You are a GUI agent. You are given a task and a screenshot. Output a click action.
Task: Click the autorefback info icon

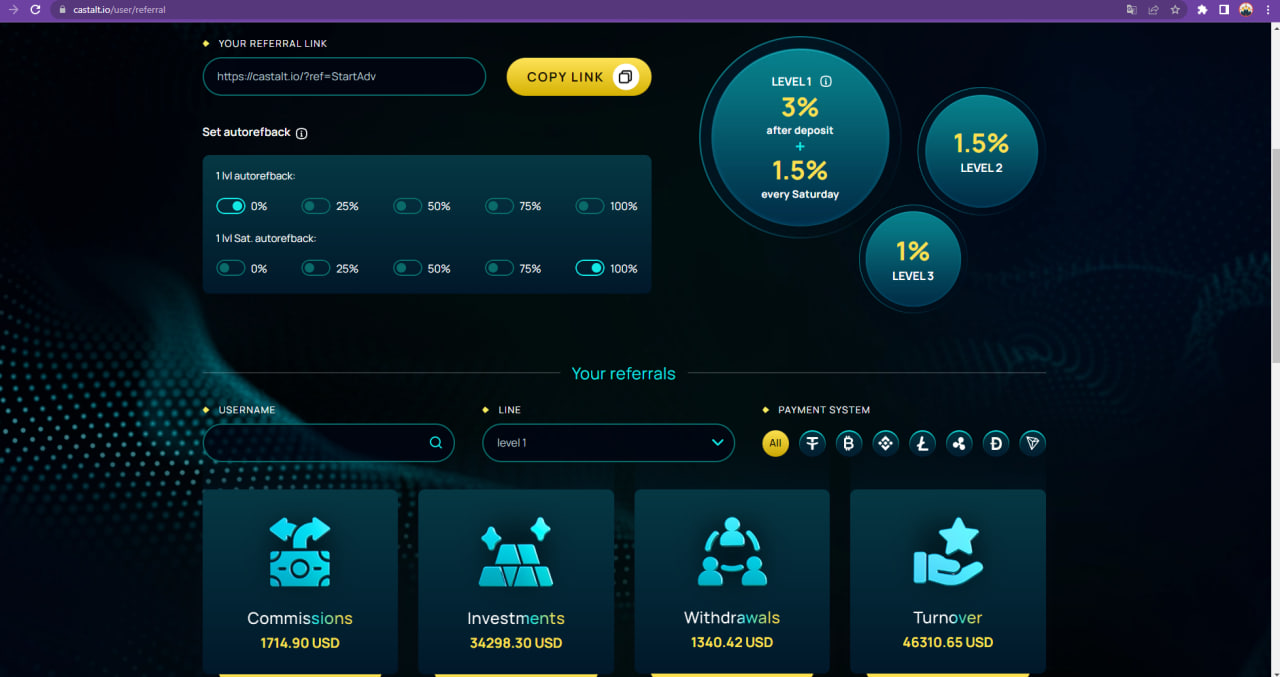click(x=302, y=133)
